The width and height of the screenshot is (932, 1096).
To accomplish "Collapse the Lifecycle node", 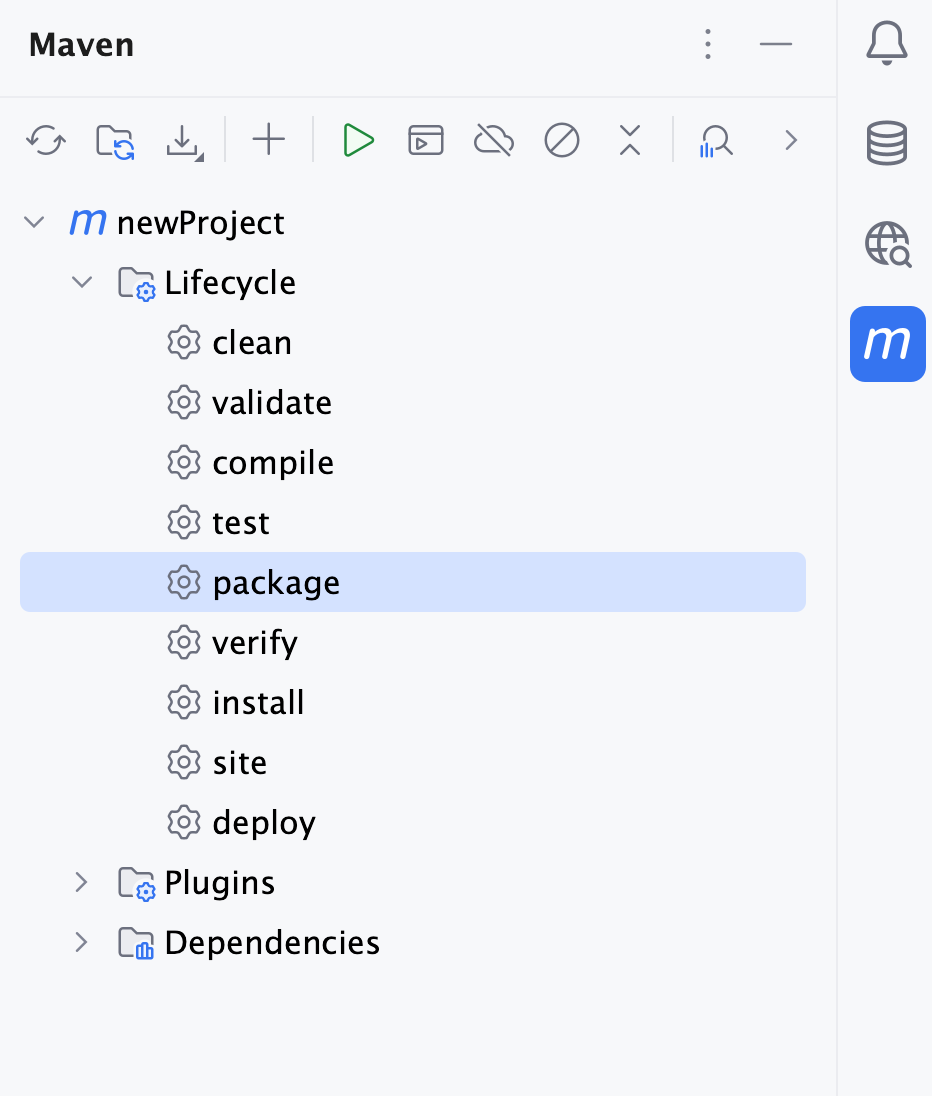I will pos(82,282).
